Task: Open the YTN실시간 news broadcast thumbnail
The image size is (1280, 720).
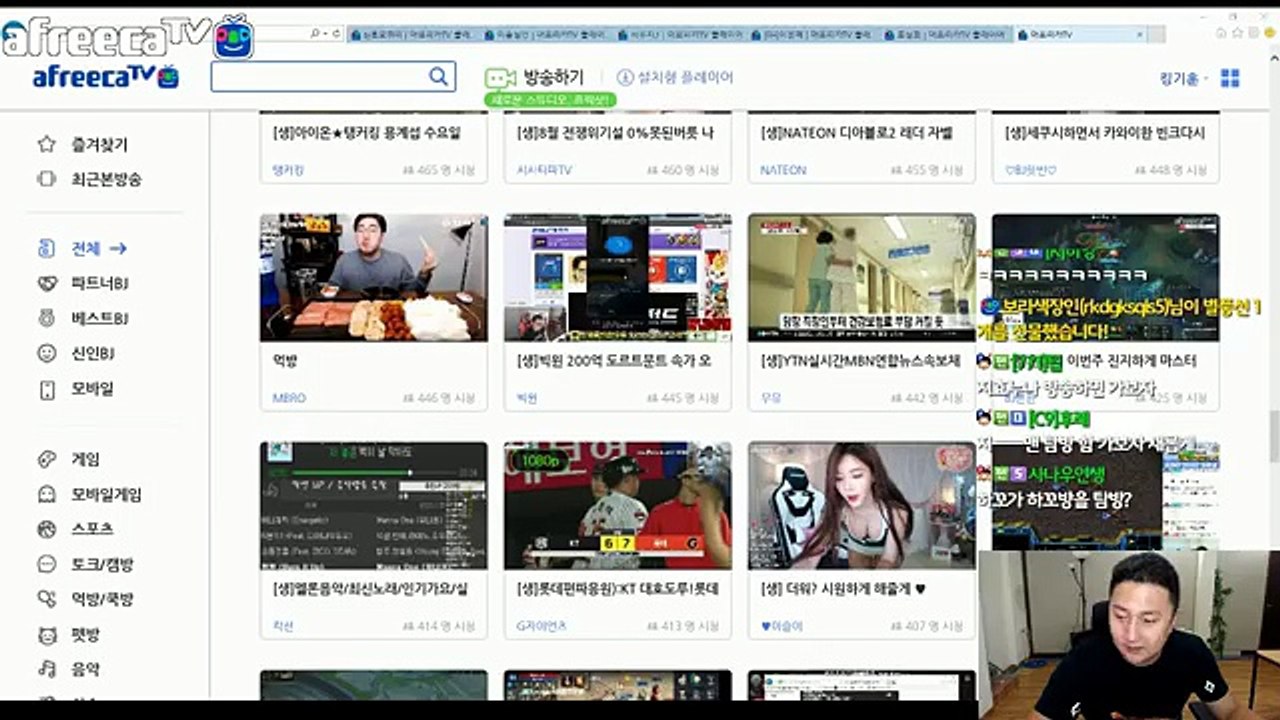Action: [862, 278]
